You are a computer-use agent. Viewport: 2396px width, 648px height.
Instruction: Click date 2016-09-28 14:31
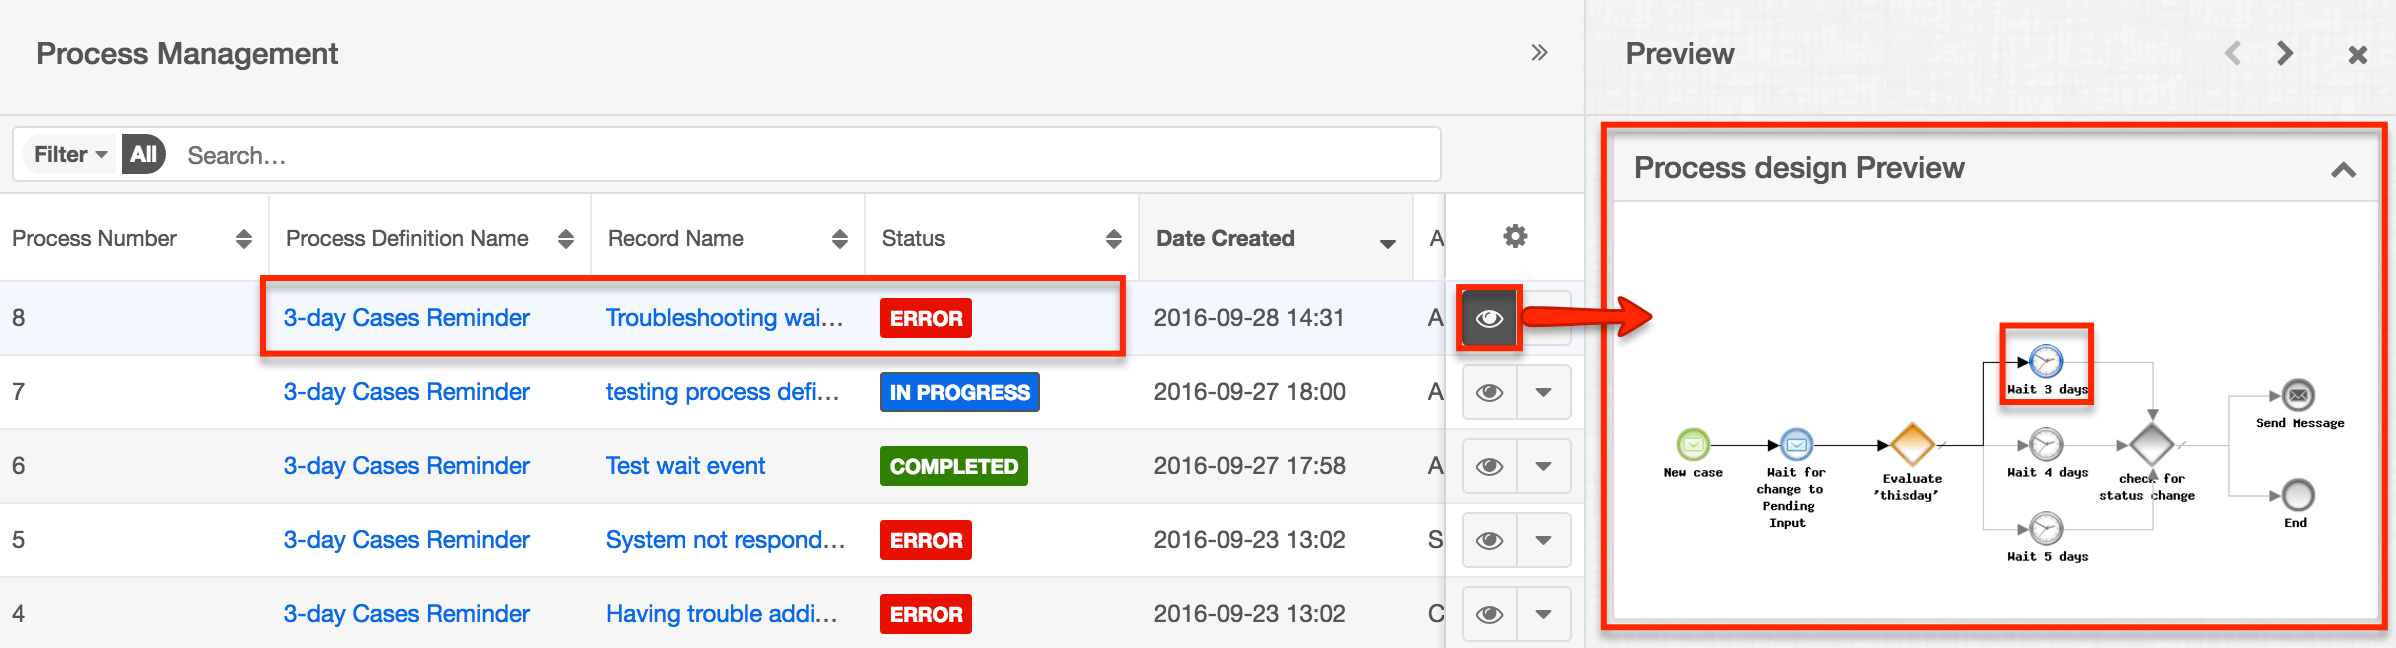[x=1249, y=318]
